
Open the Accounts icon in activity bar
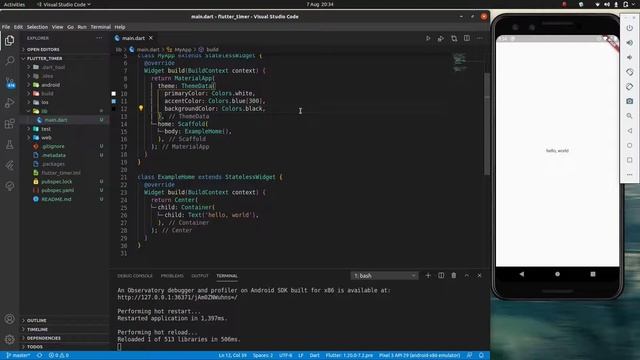click(x=9, y=319)
